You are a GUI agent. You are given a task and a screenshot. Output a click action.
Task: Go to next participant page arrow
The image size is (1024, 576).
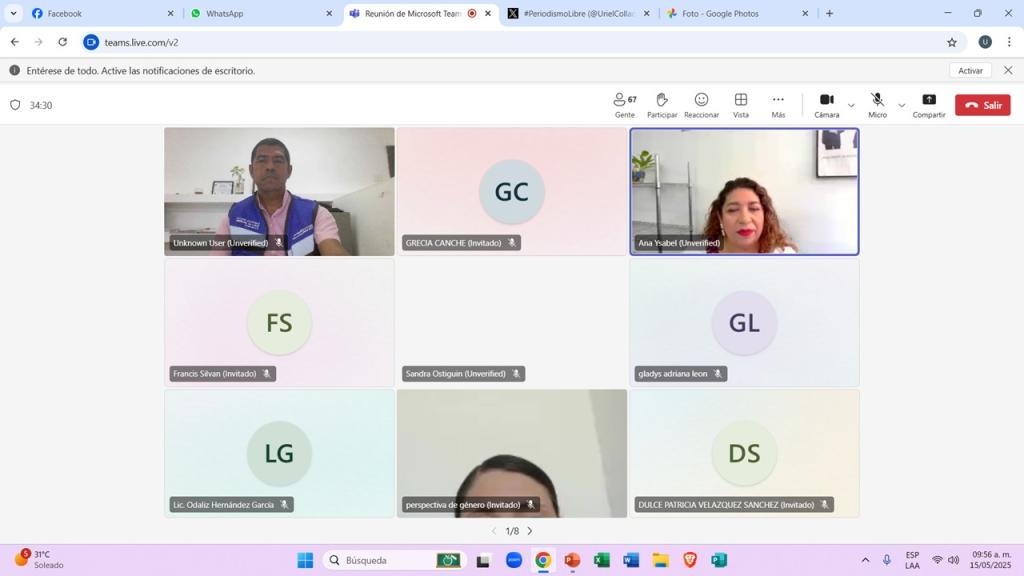pyautogui.click(x=530, y=531)
